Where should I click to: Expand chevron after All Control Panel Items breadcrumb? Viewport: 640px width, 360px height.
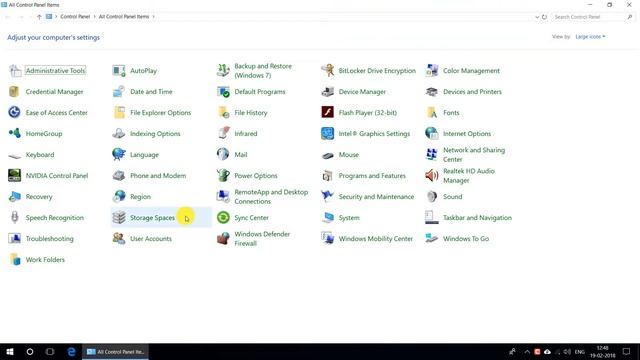(x=153, y=17)
